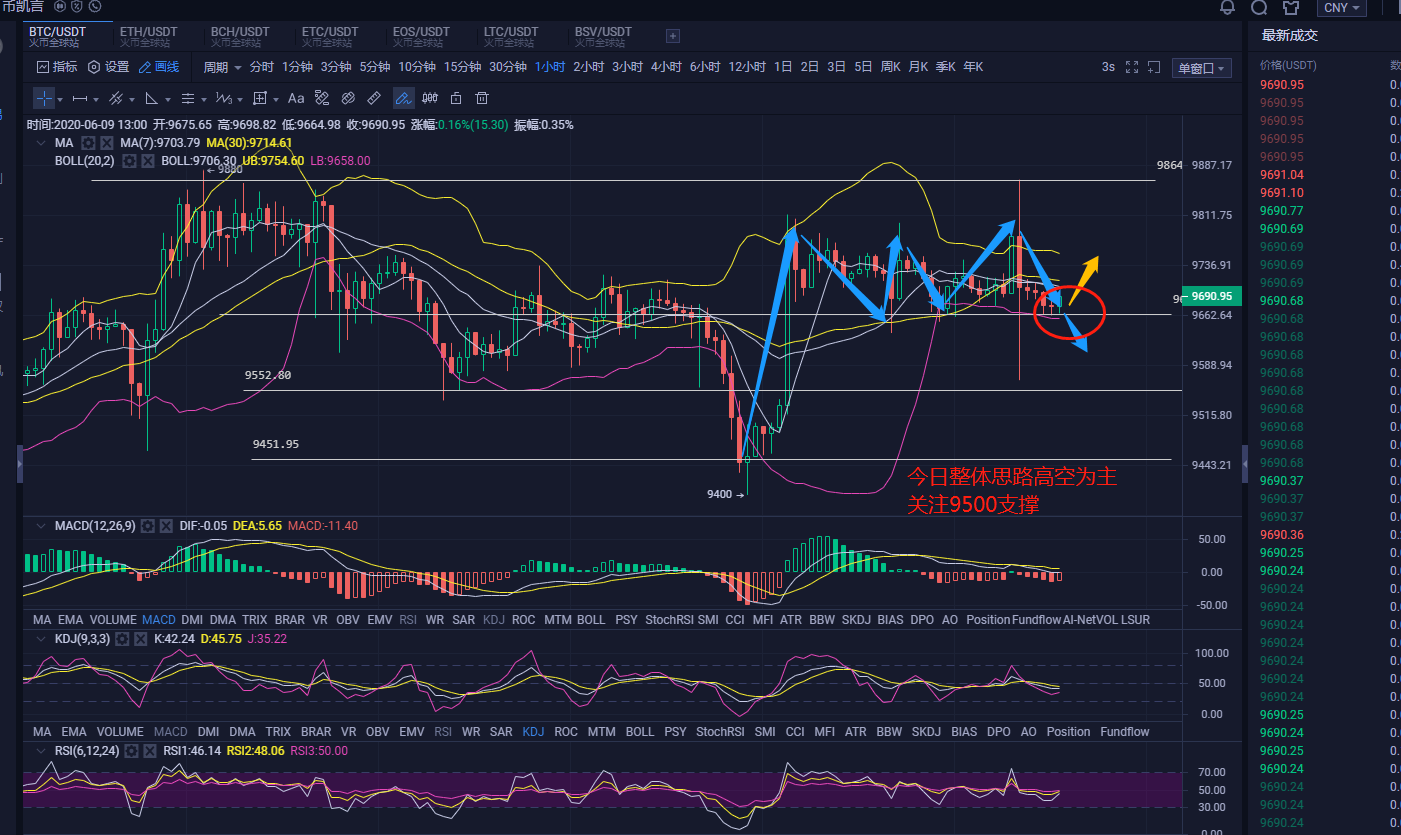Image resolution: width=1401 pixels, height=835 pixels.
Task: Switch KDJ panel to BOLL indicator
Action: pyautogui.click(x=639, y=731)
